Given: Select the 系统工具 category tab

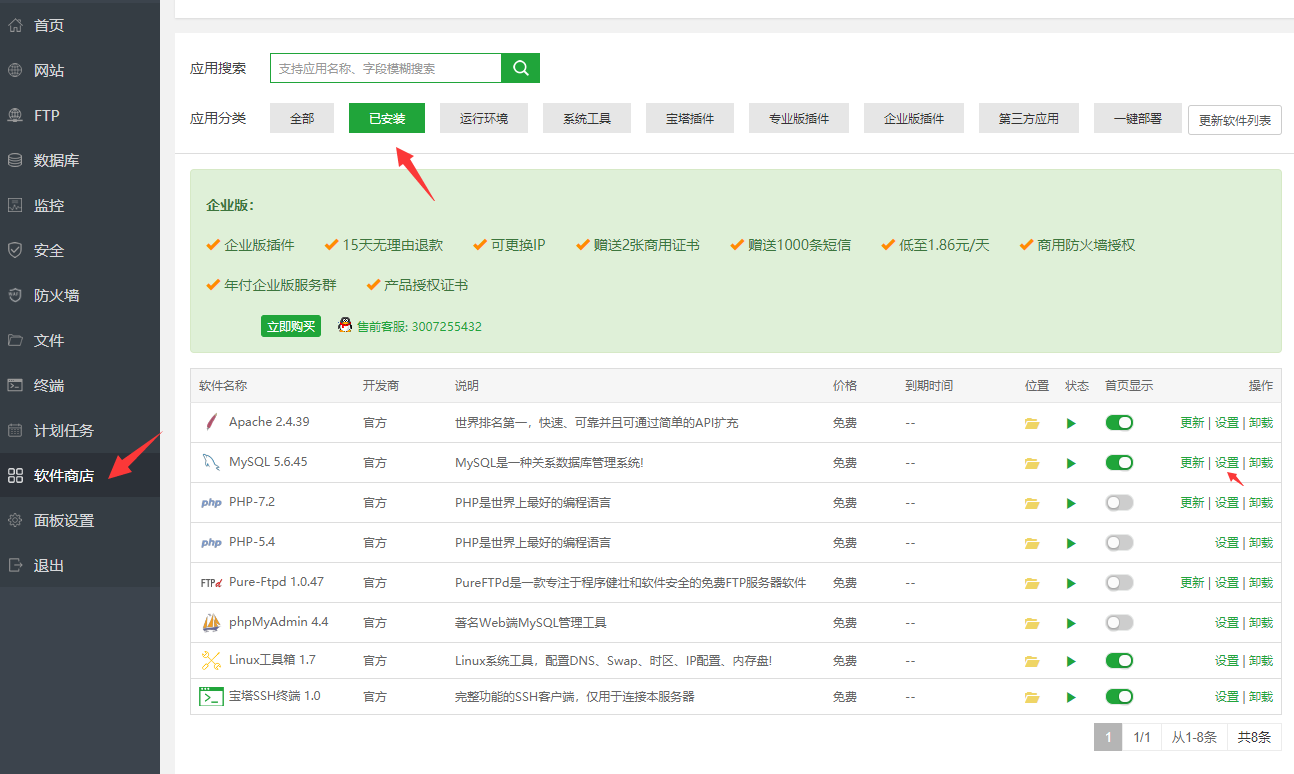Looking at the screenshot, I should pyautogui.click(x=587, y=118).
